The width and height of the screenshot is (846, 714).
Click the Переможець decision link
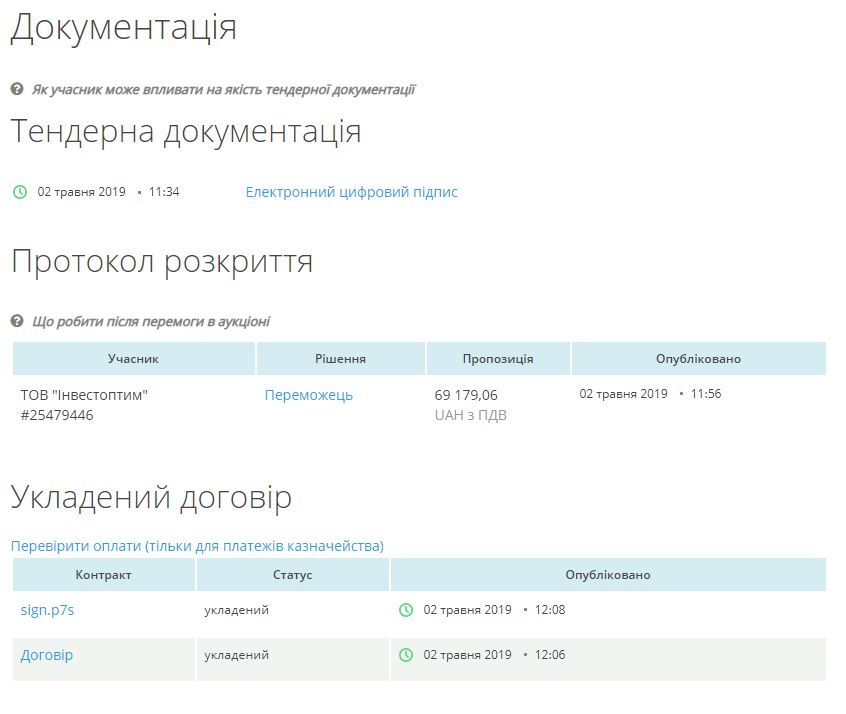click(x=308, y=395)
